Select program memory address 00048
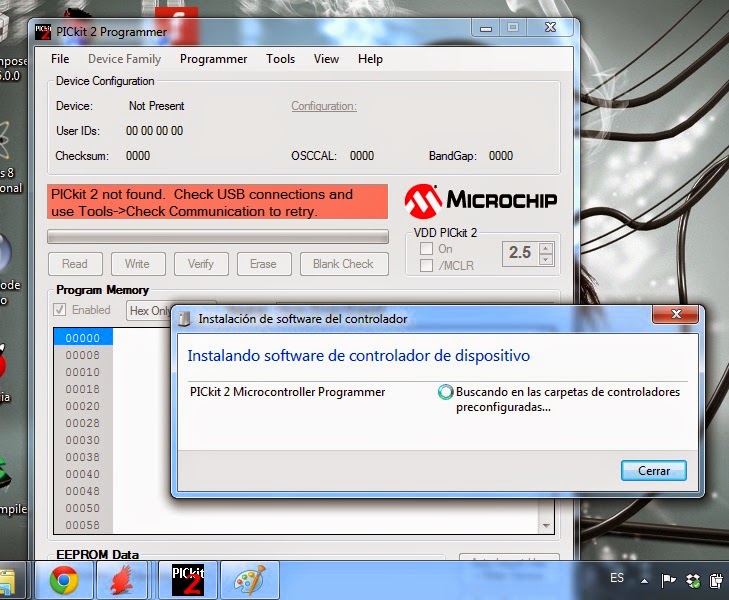The image size is (729, 600). click(x=83, y=491)
